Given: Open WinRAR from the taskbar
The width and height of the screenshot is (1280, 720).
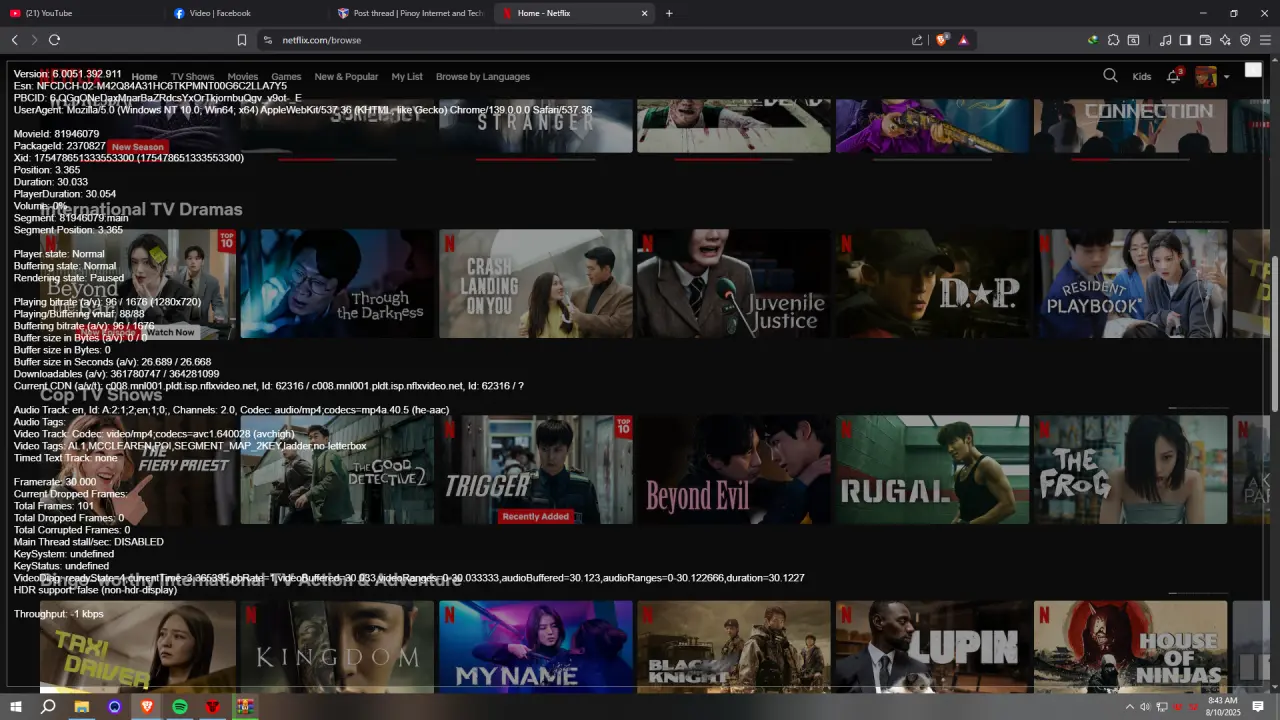Looking at the screenshot, I should [245, 707].
